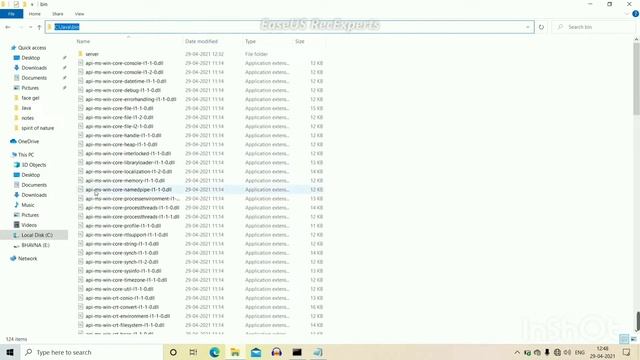Screen dimensions: 640x360
Task: Select api-ms-win-core-datetime-l1-1-0.dll file
Action: (126, 81)
